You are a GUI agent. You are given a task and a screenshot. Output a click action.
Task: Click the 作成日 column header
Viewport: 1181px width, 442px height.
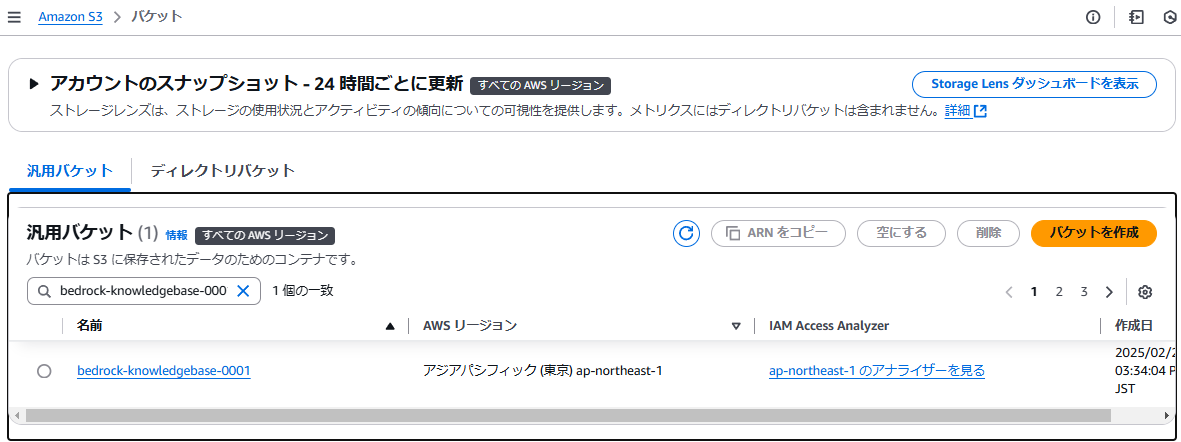1134,326
